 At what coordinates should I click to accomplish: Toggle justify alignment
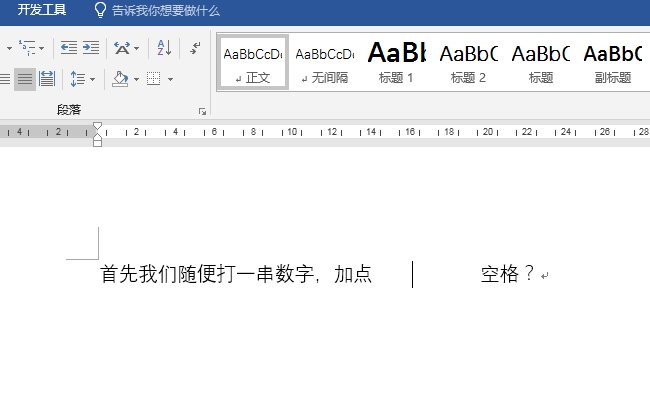(x=25, y=79)
